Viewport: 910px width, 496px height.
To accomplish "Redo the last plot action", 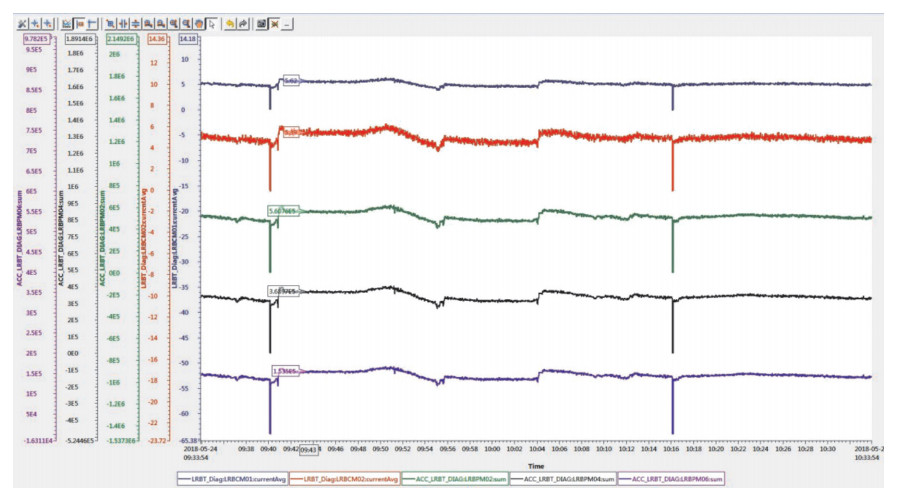I will pyautogui.click(x=242, y=22).
